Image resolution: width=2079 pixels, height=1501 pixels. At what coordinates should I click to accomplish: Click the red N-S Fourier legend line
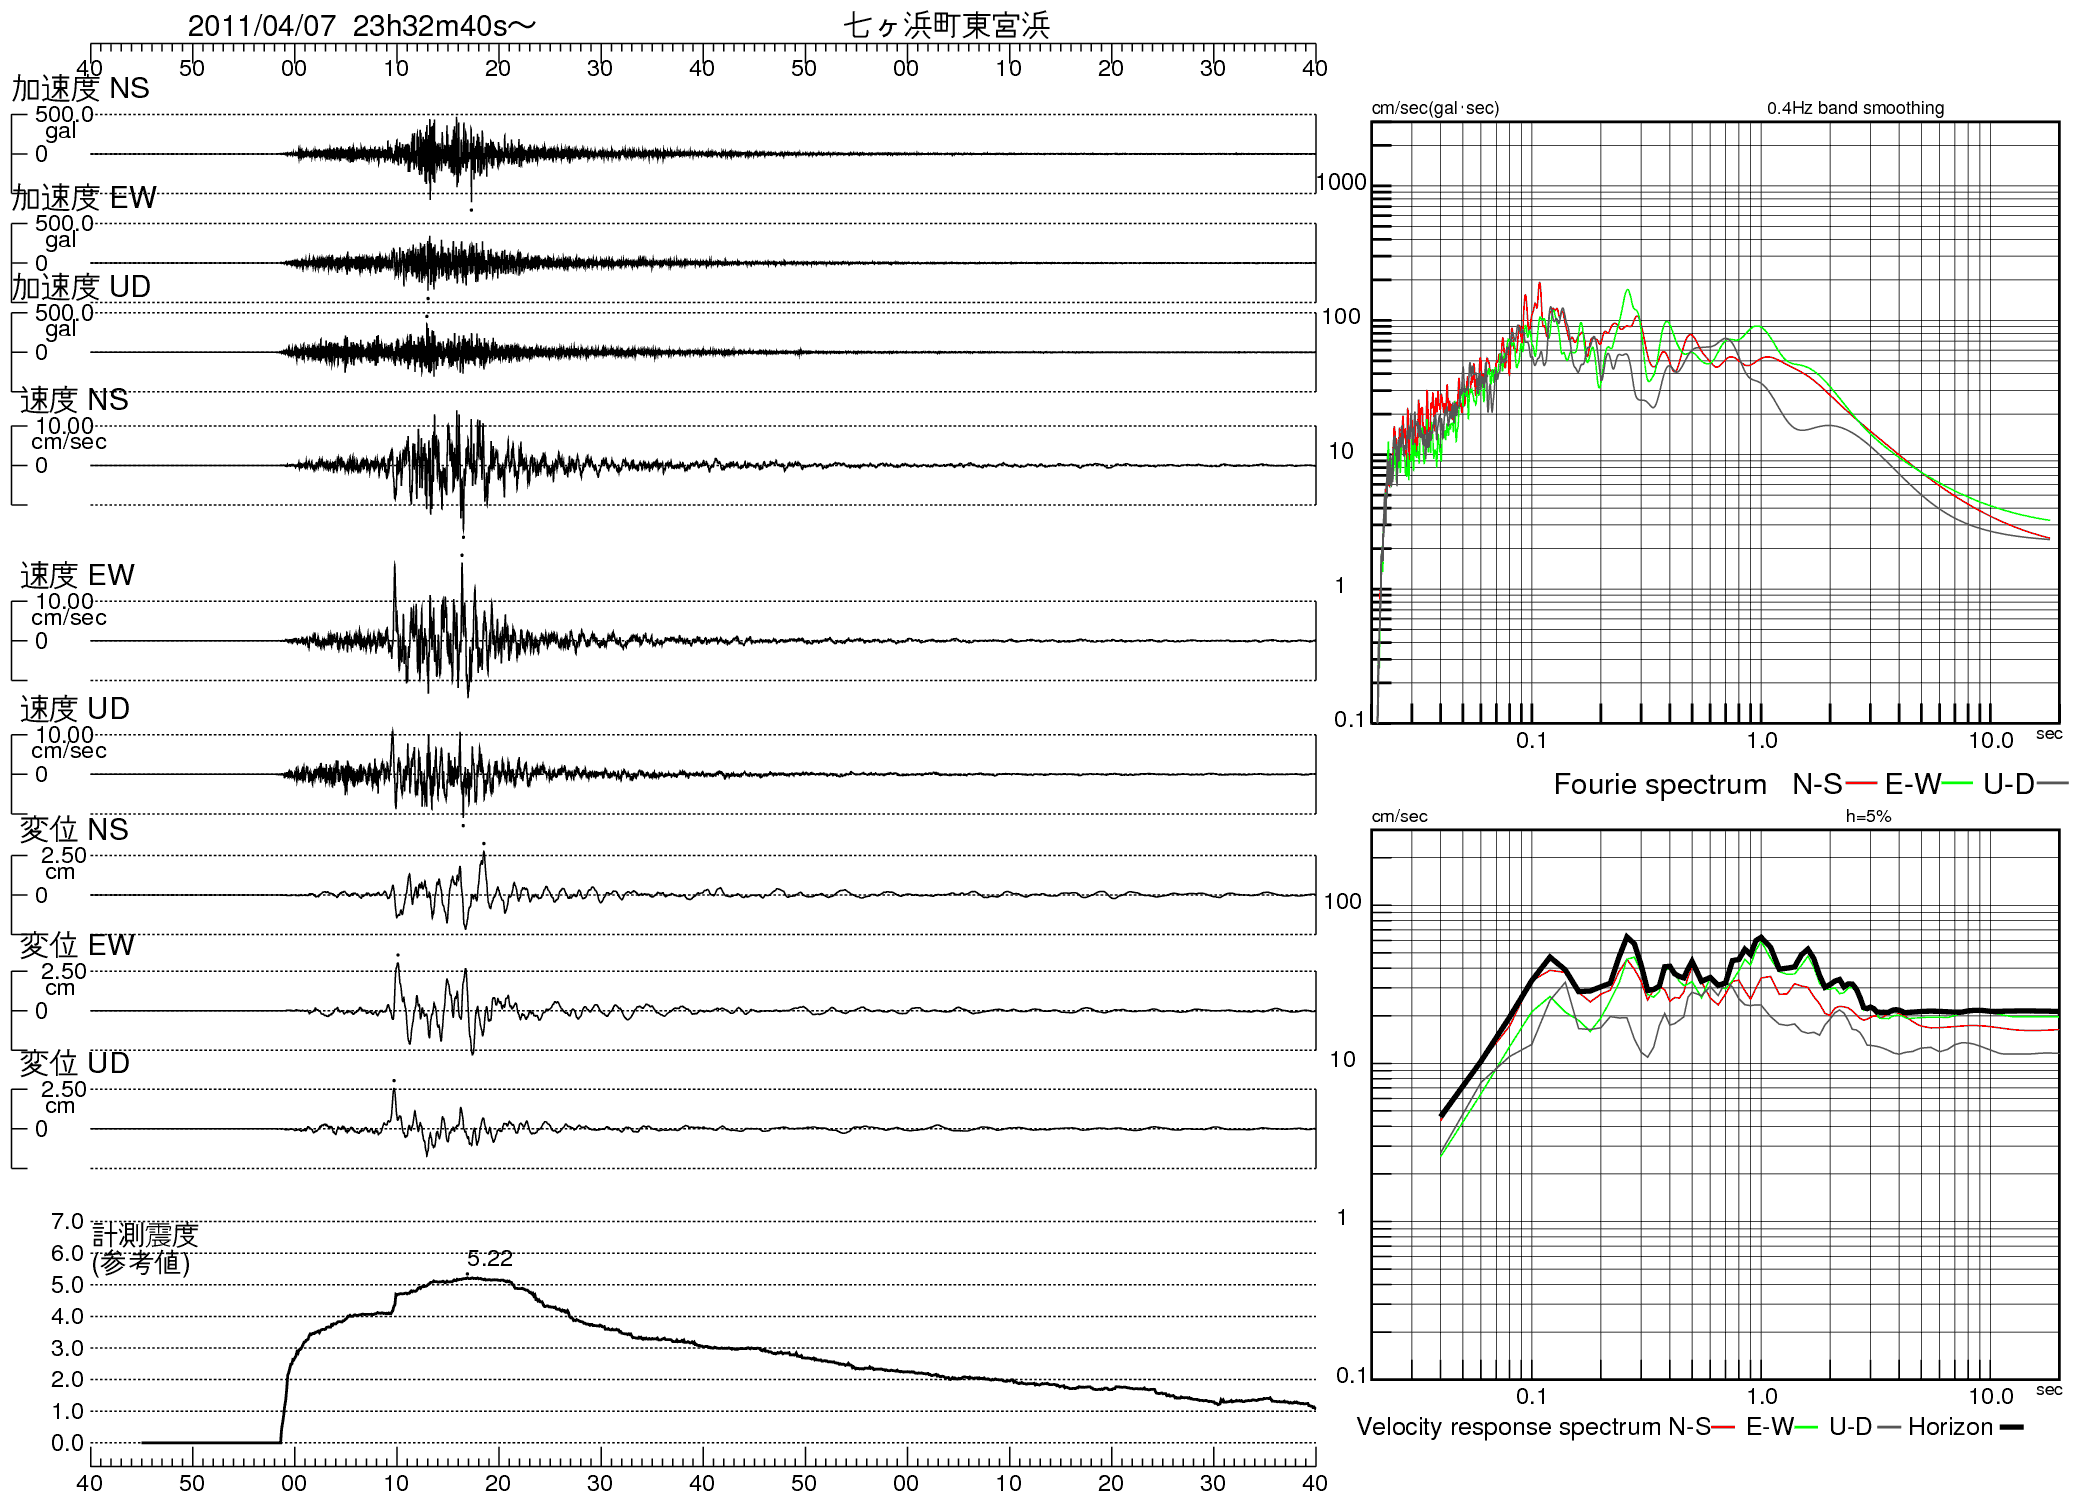[1862, 783]
